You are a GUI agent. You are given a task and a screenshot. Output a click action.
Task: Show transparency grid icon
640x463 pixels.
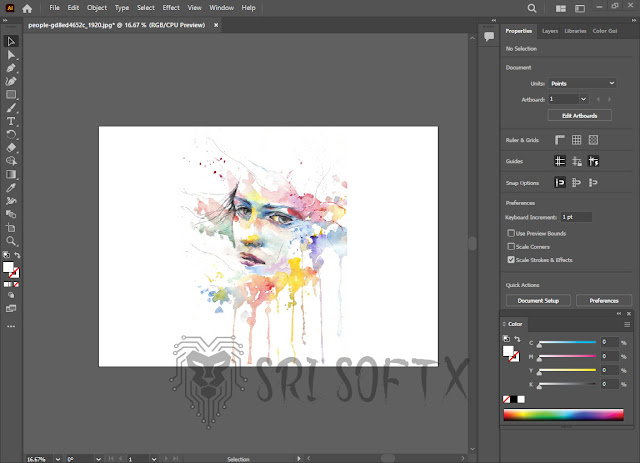(593, 140)
